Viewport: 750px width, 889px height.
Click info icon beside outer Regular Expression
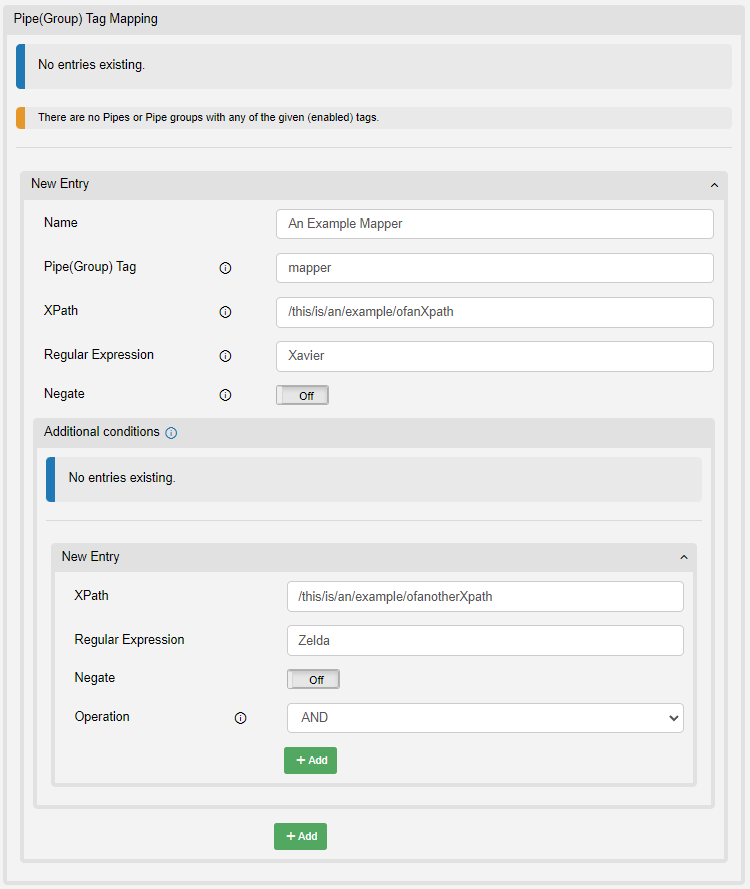click(225, 356)
